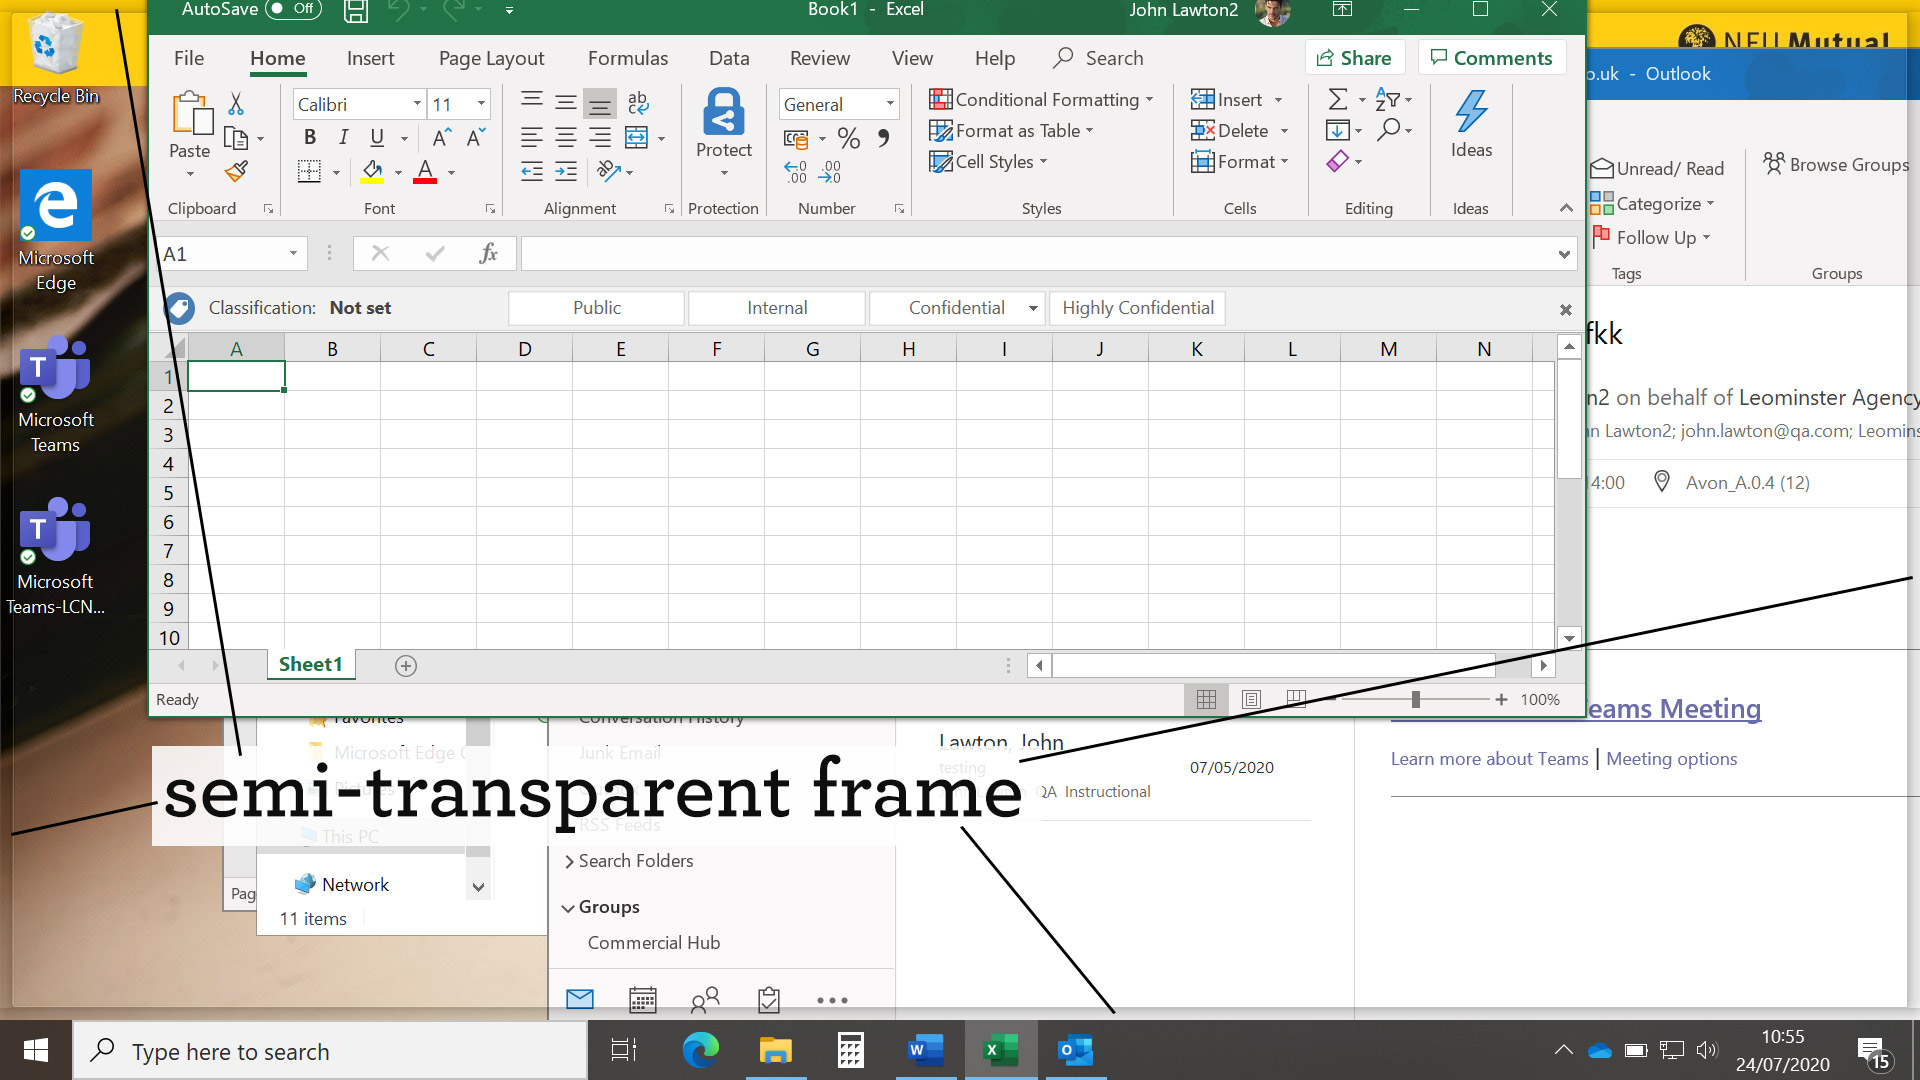Click the AutoSum sigma icon
This screenshot has height=1080, width=1920.
(1337, 99)
